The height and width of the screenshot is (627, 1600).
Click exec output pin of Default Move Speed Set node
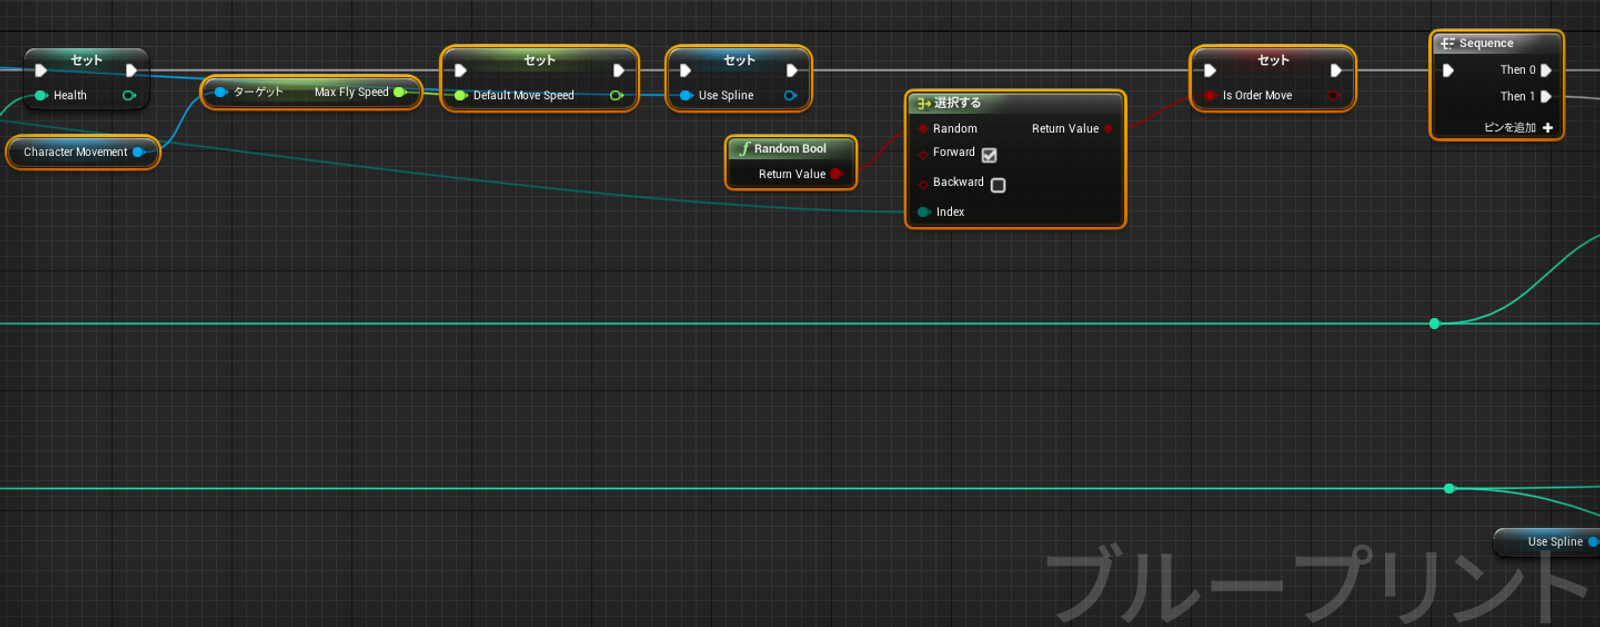tap(619, 70)
